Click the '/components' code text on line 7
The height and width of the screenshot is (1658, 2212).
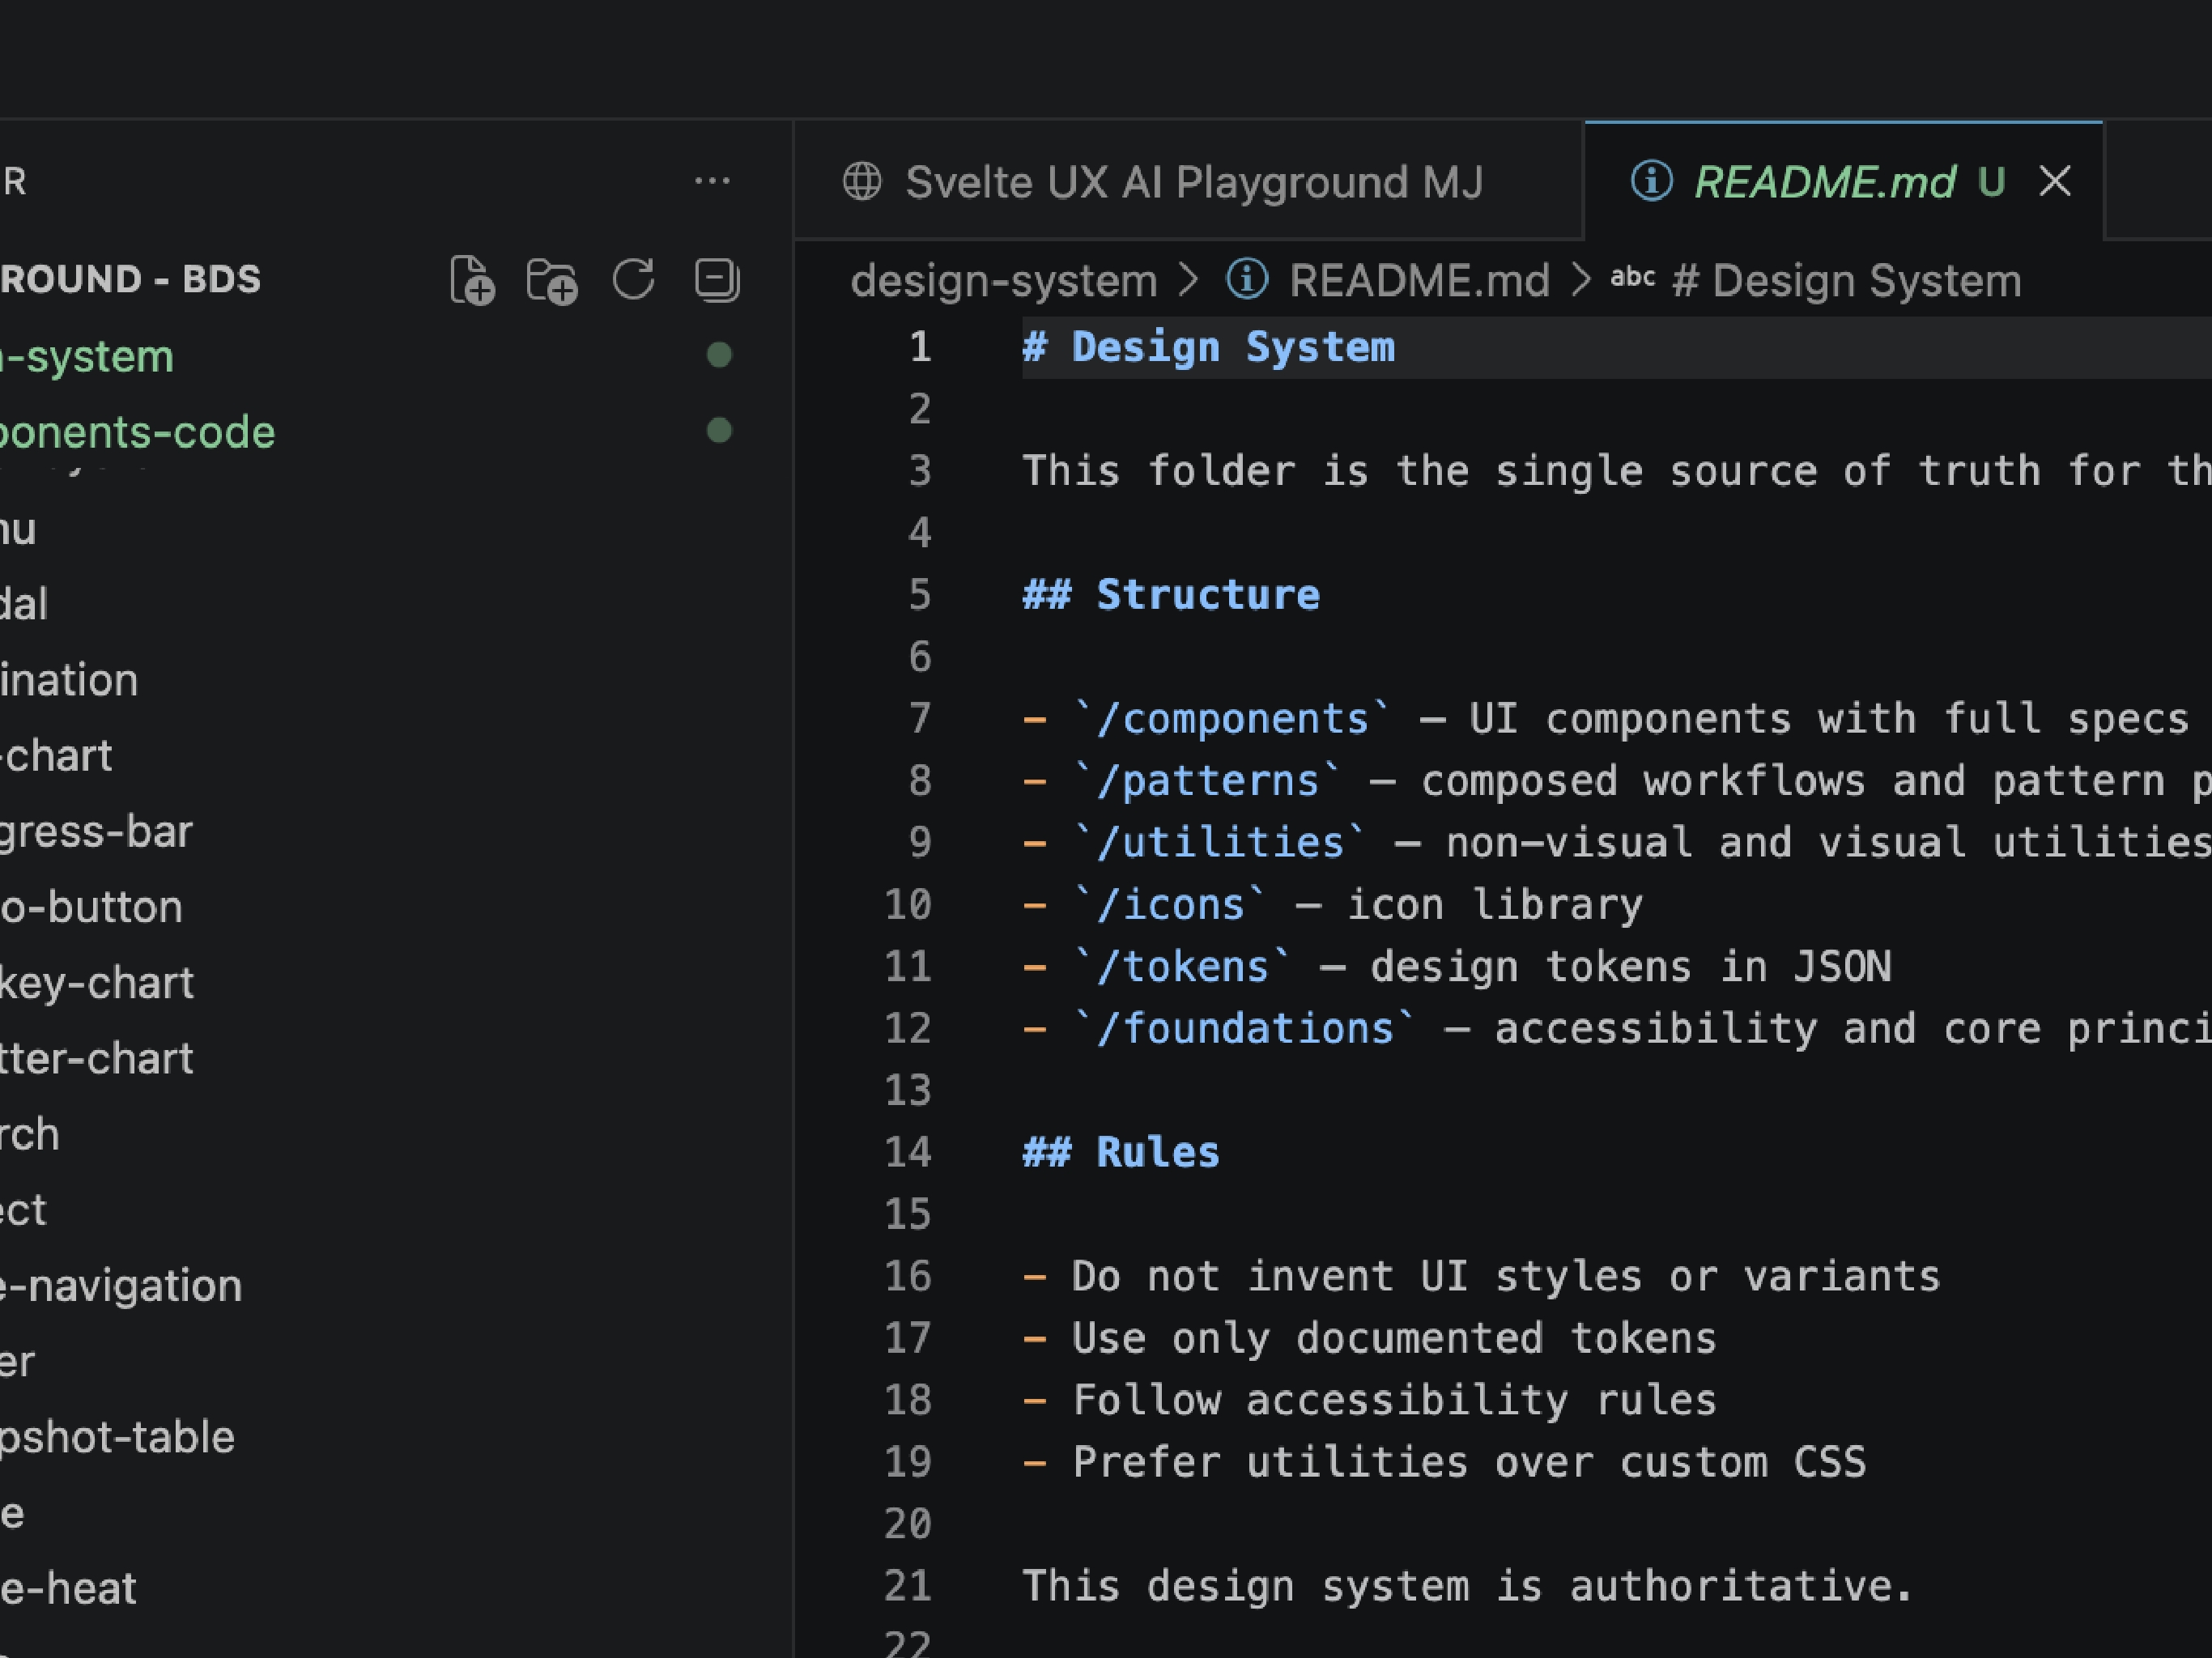point(1232,719)
